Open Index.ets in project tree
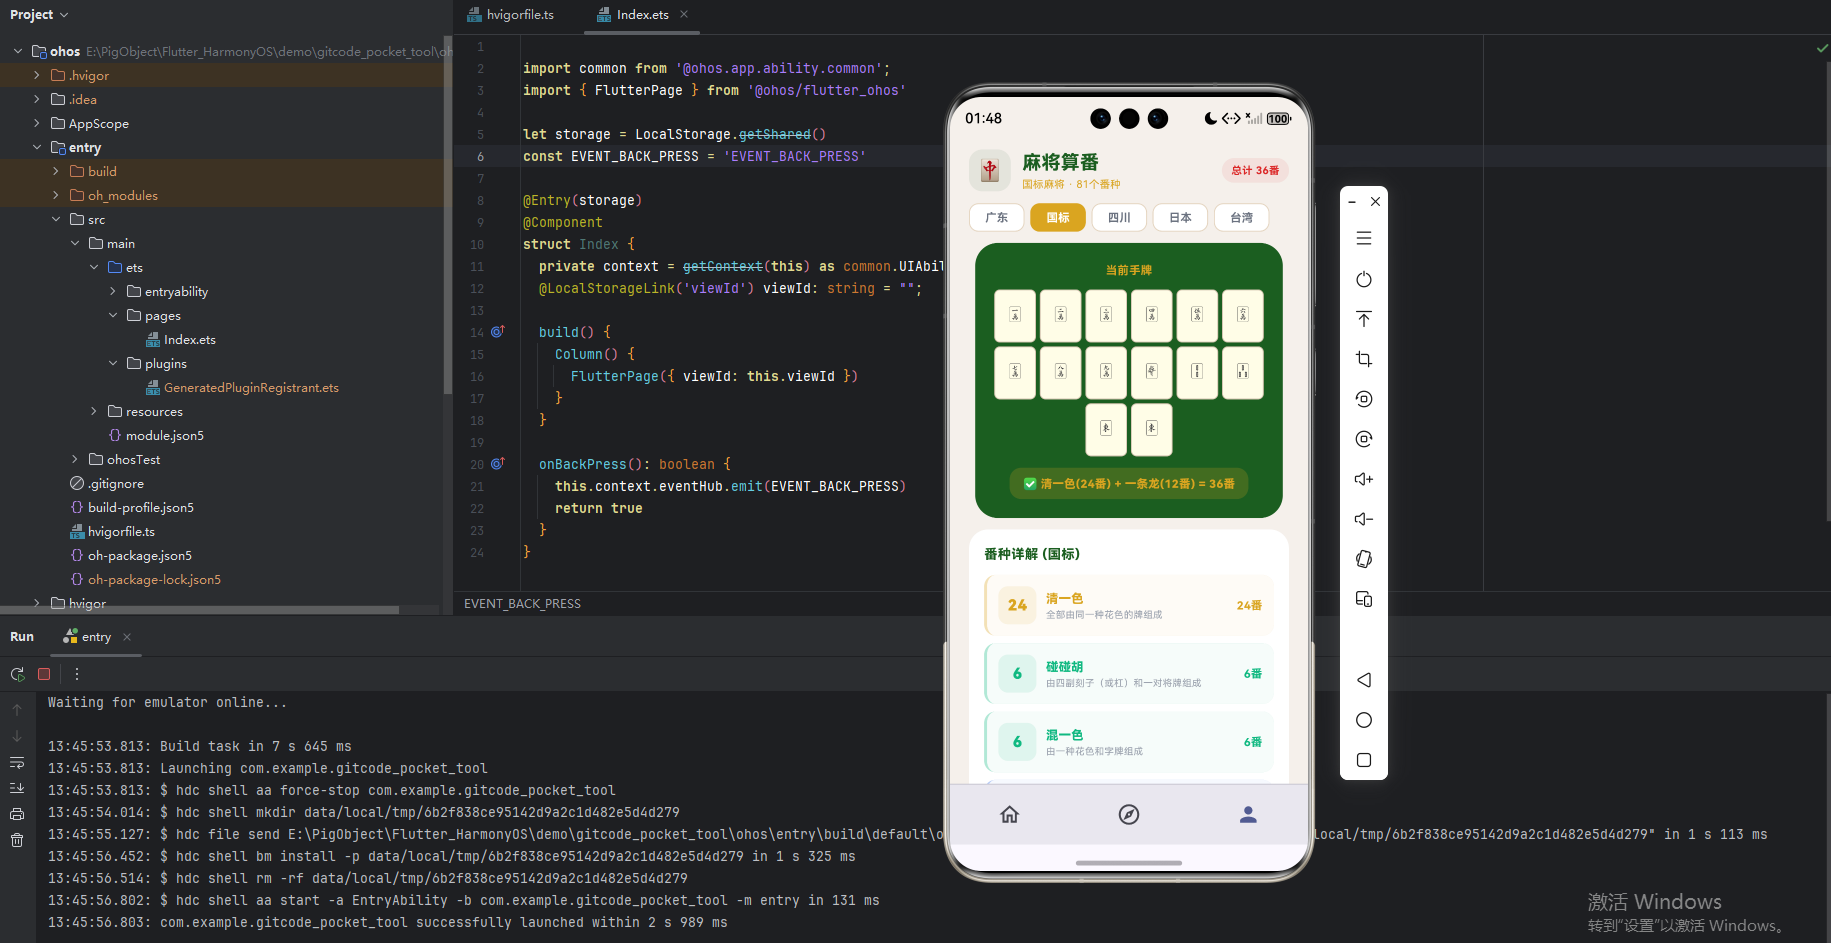This screenshot has width=1831, height=943. click(x=180, y=339)
